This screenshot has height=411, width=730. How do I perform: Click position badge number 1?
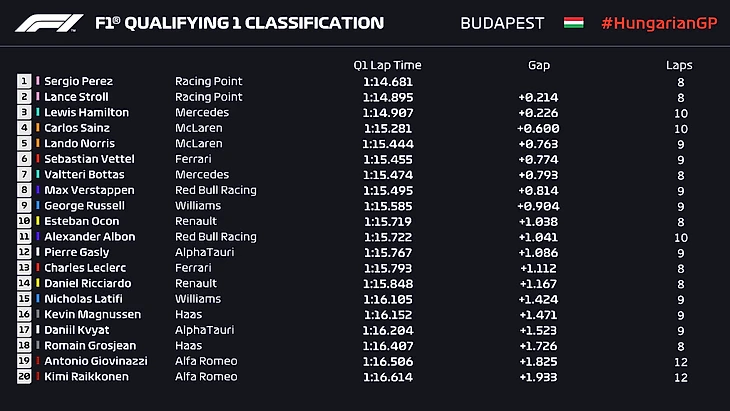24,81
